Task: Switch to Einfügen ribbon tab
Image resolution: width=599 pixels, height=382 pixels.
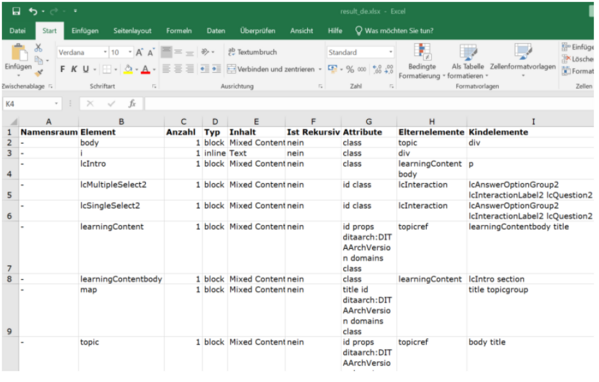Action: tap(85, 31)
